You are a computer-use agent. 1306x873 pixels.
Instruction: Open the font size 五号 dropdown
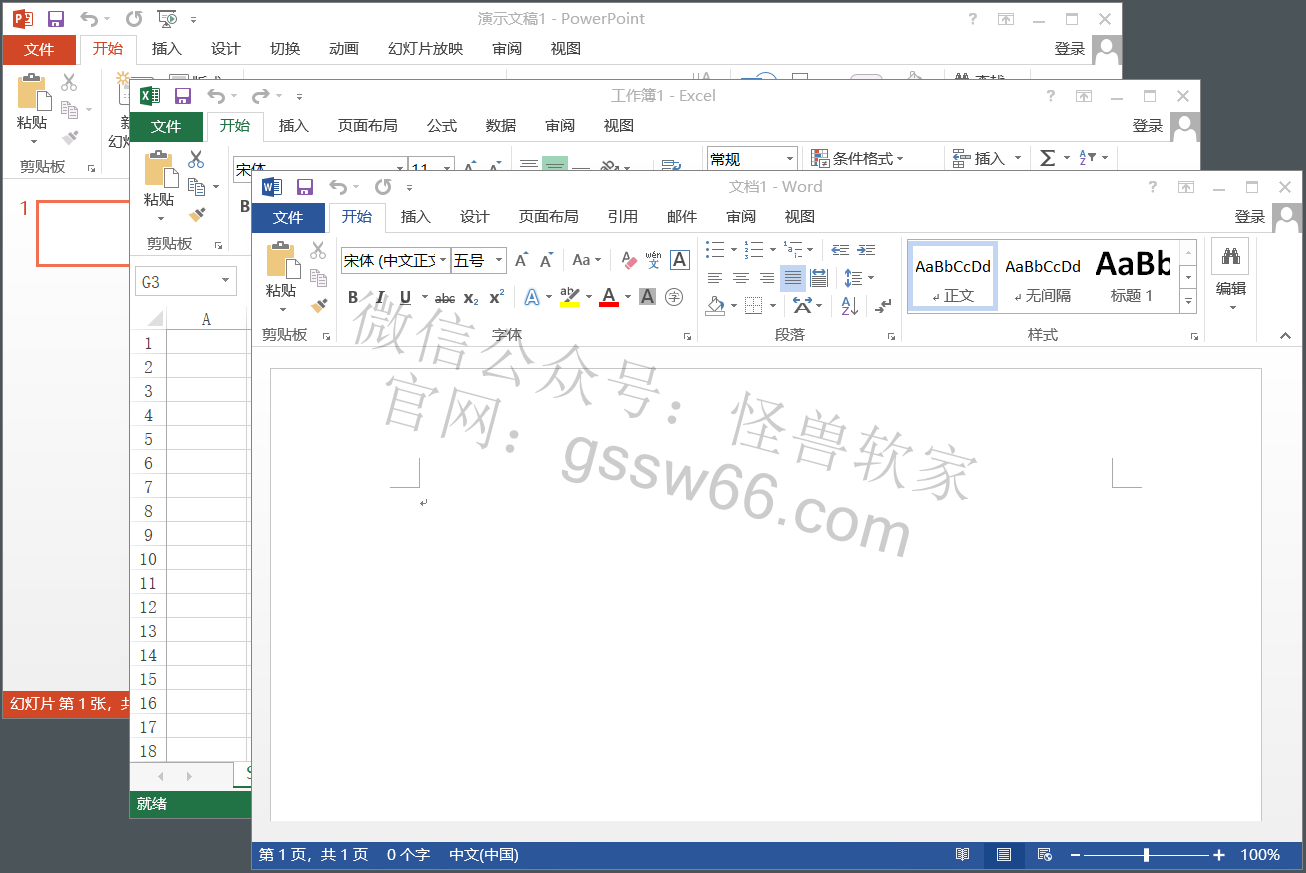pos(499,261)
